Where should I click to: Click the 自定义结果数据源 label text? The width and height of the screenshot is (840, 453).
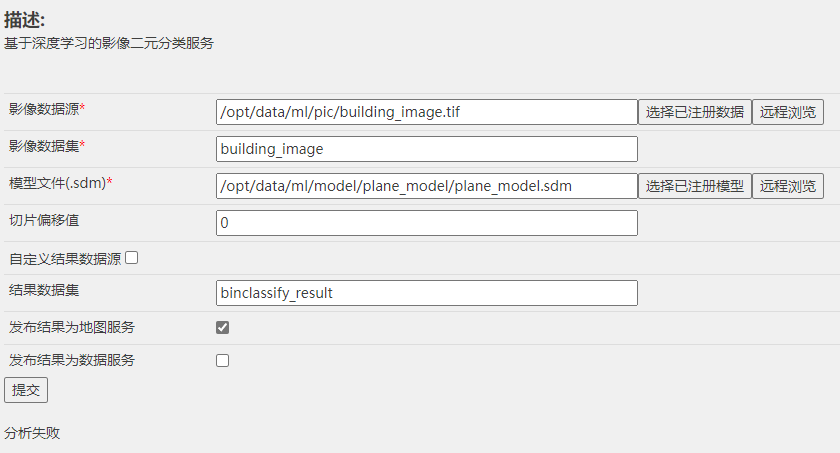[x=65, y=259]
